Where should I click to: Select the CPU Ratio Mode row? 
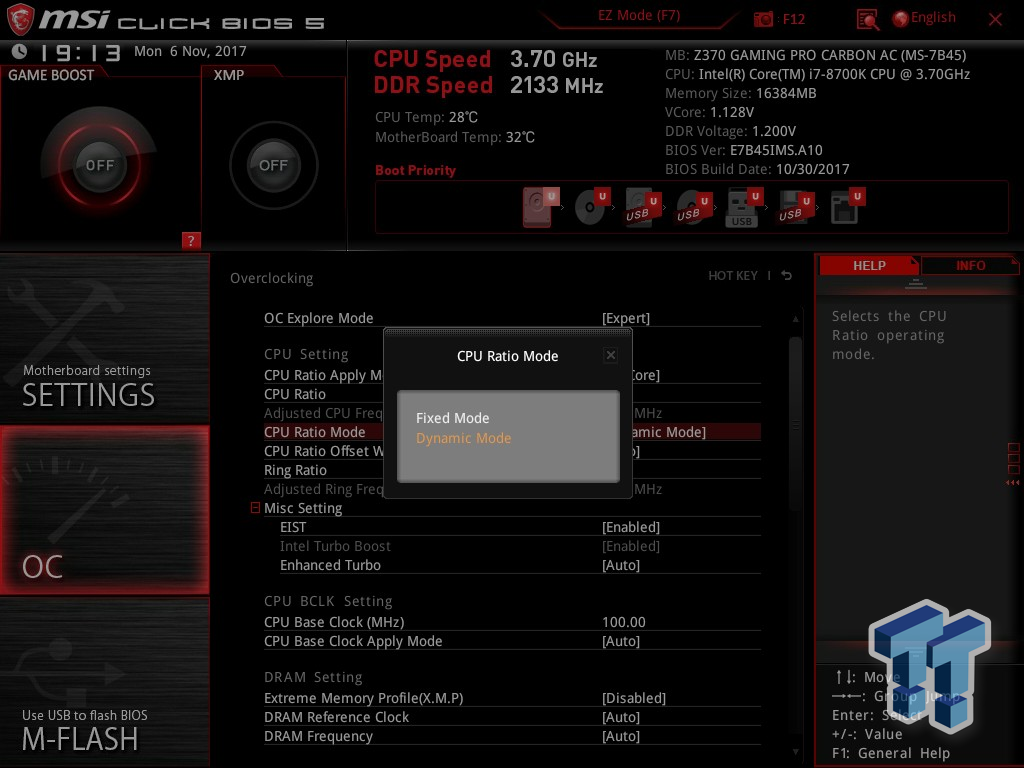[512, 432]
